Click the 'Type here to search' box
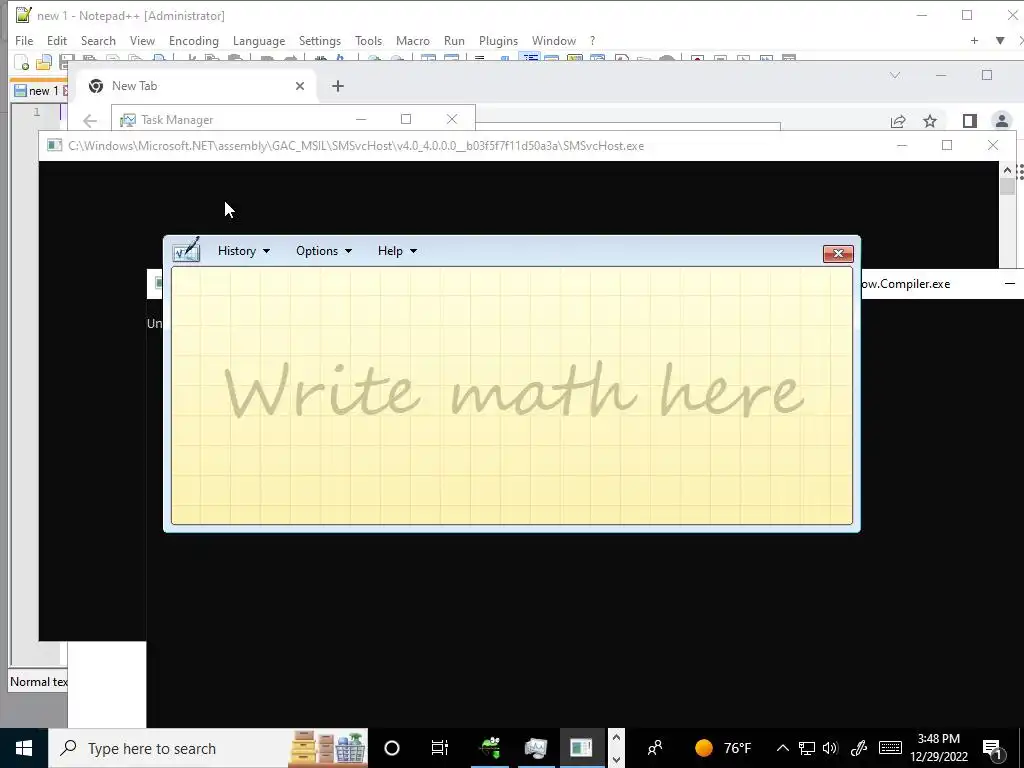This screenshot has height=768, width=1024. [x=208, y=748]
